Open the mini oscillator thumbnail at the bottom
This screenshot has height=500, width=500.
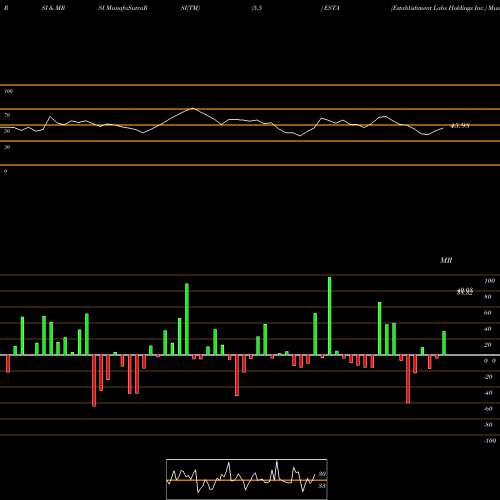pos(247,479)
